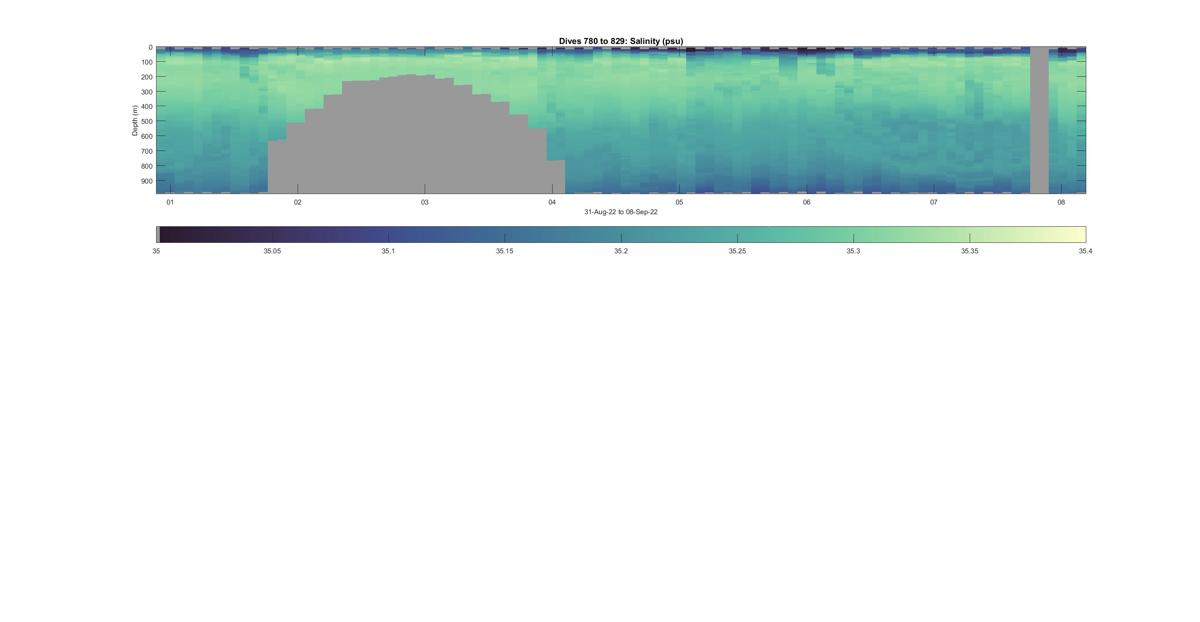Click colorbar tick label '35.3'
The height and width of the screenshot is (622, 1200).
click(x=853, y=251)
